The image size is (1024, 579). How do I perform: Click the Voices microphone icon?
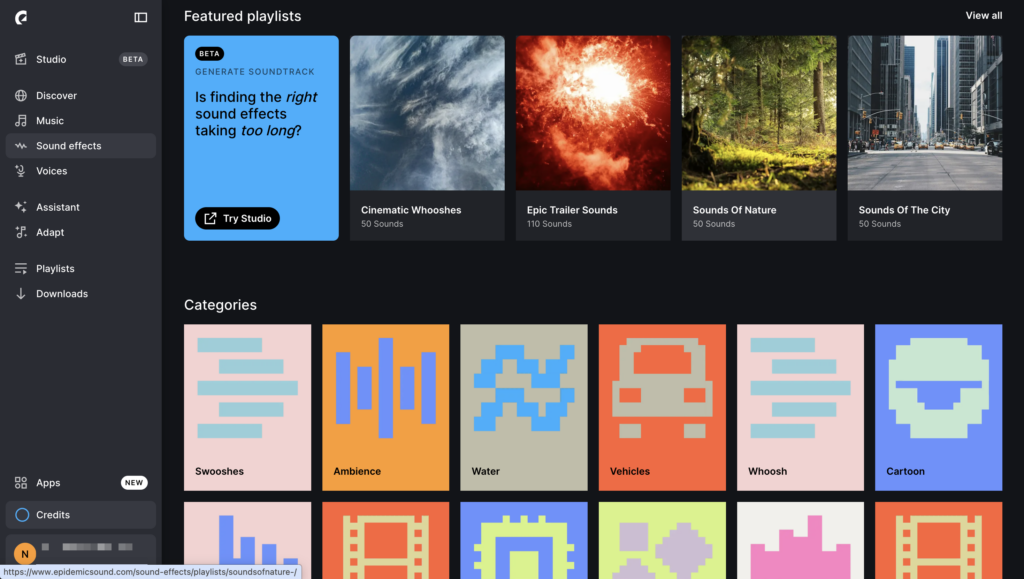point(21,171)
